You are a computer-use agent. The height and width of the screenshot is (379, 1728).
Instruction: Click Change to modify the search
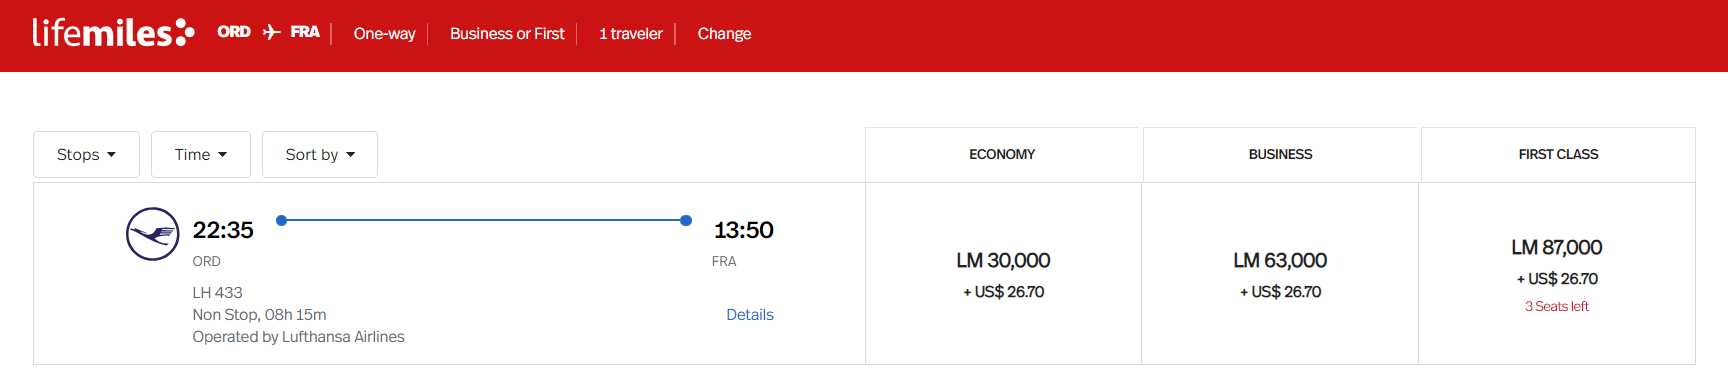724,33
